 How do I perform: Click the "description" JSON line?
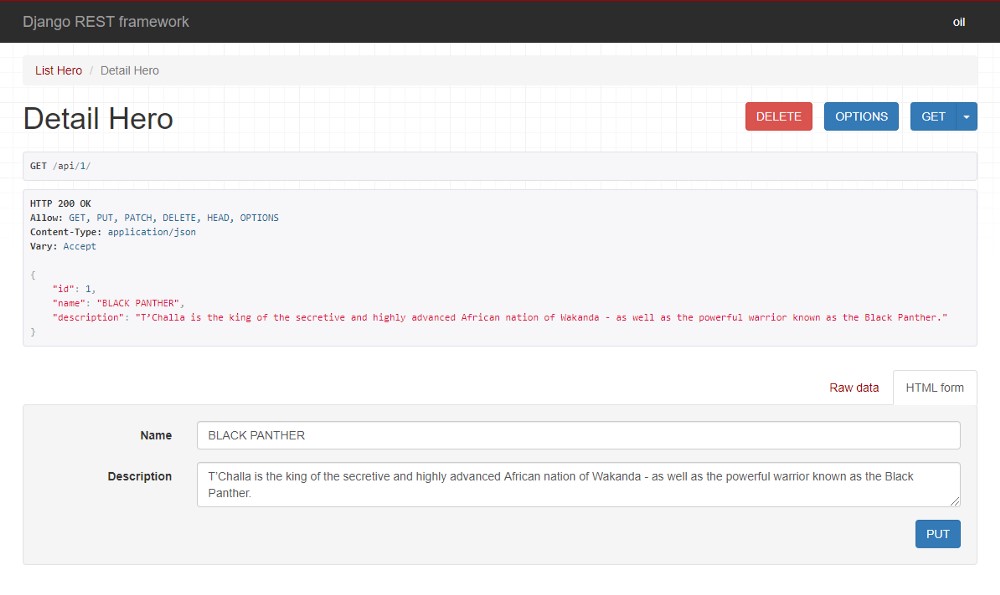click(x=500, y=318)
